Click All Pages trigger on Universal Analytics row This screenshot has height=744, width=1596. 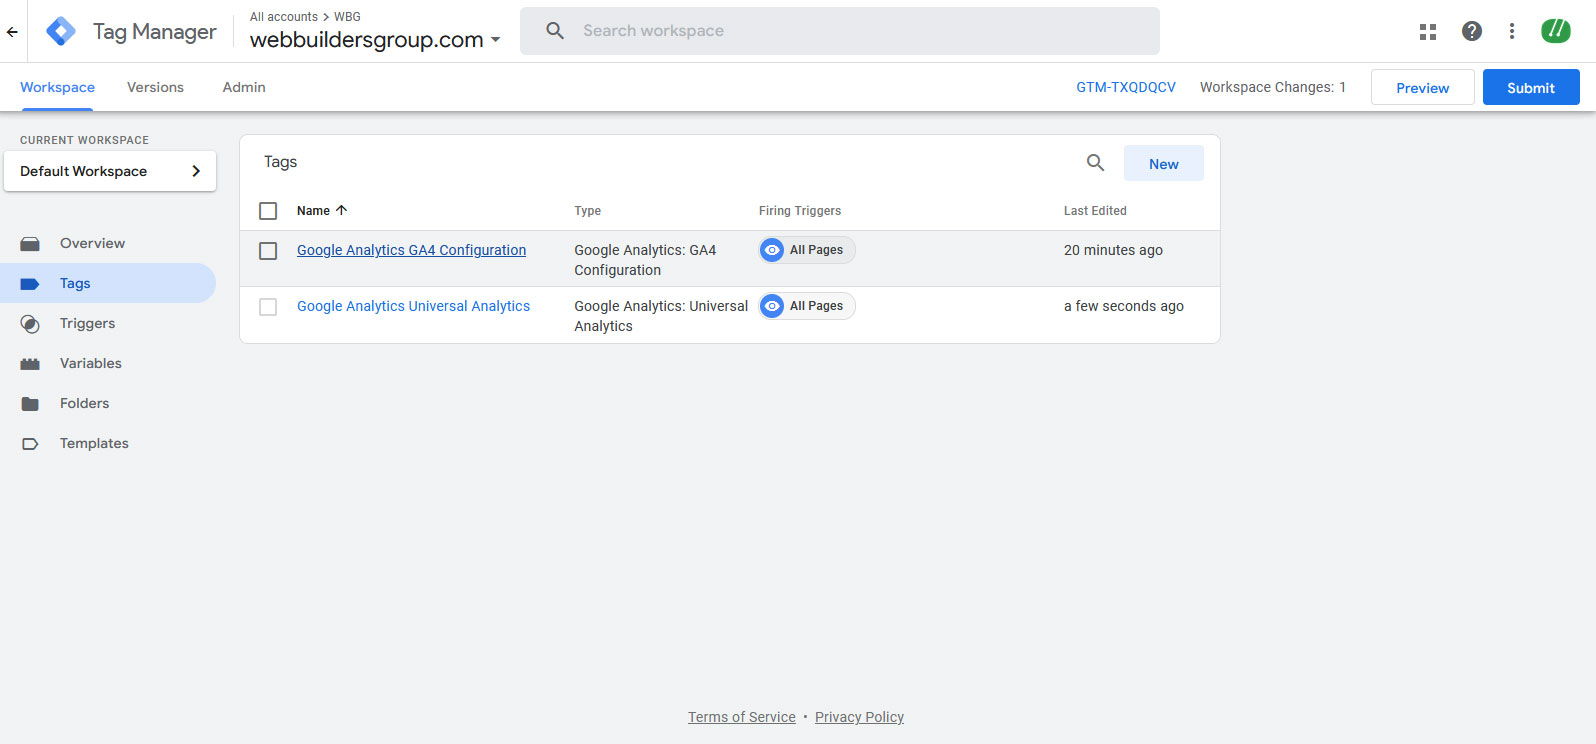pyautogui.click(x=807, y=306)
